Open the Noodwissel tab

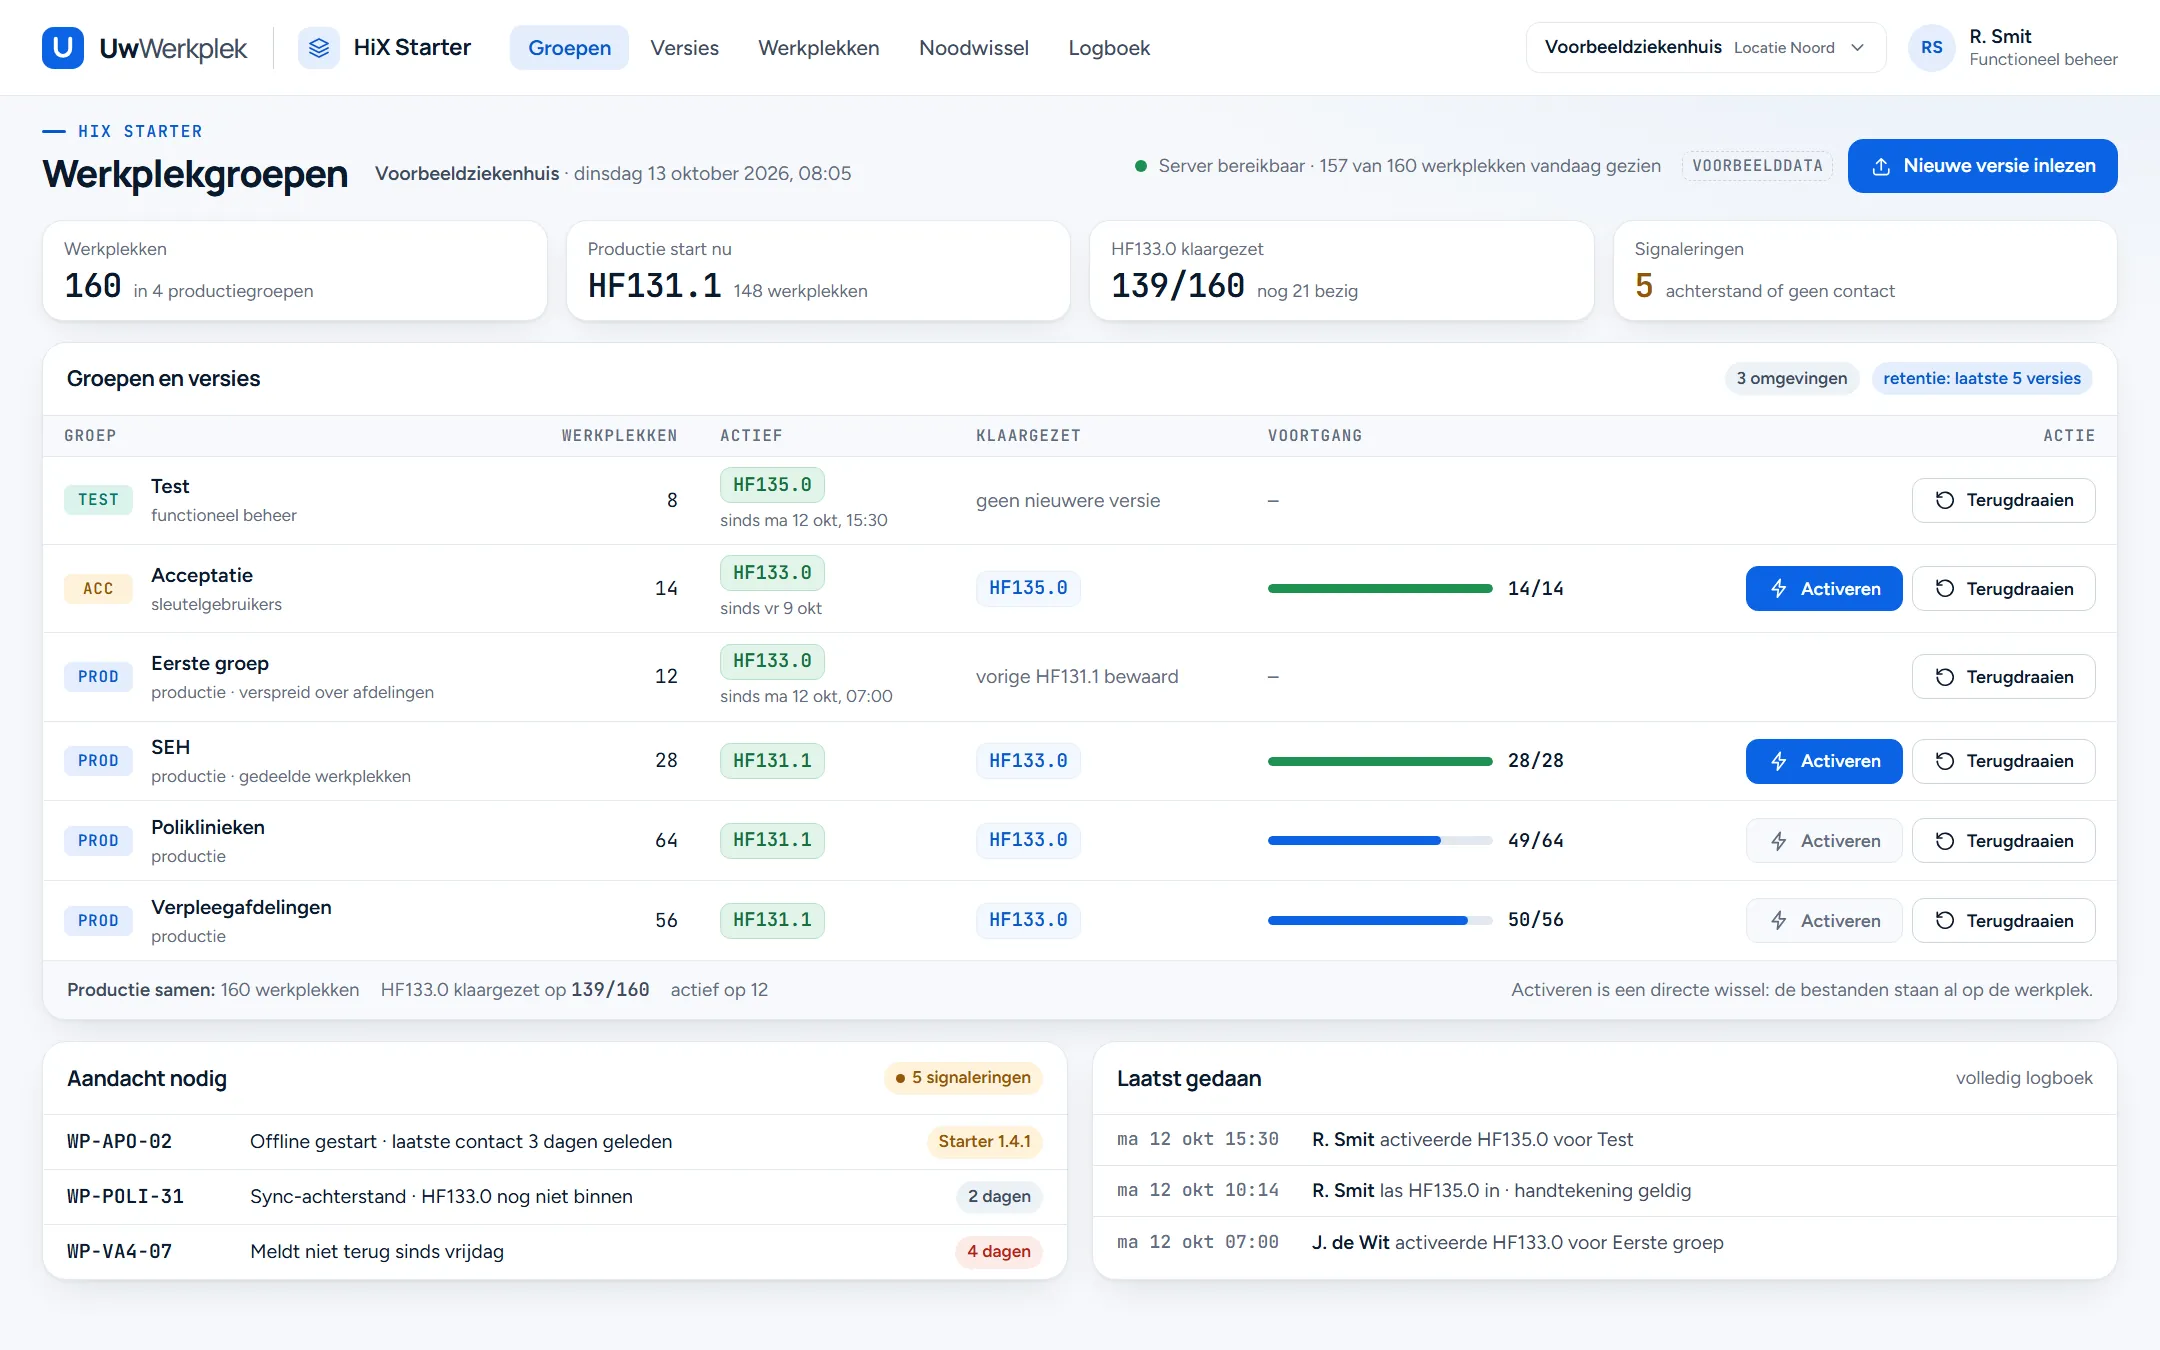click(x=973, y=47)
